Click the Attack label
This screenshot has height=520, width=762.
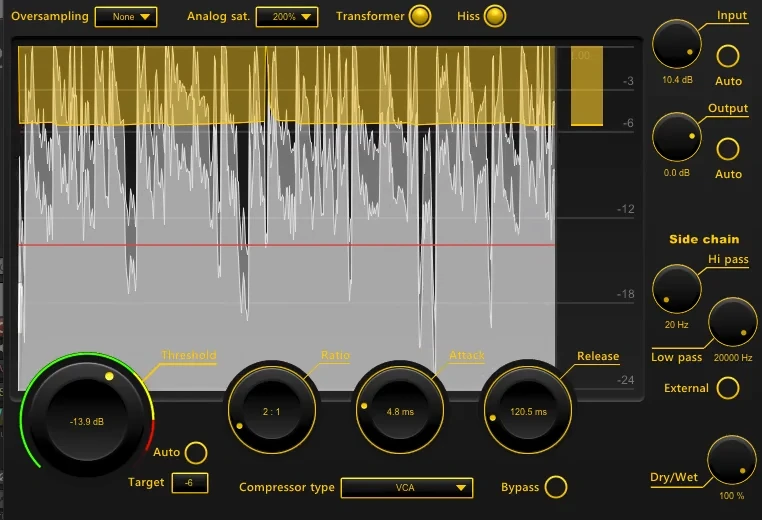tap(467, 355)
